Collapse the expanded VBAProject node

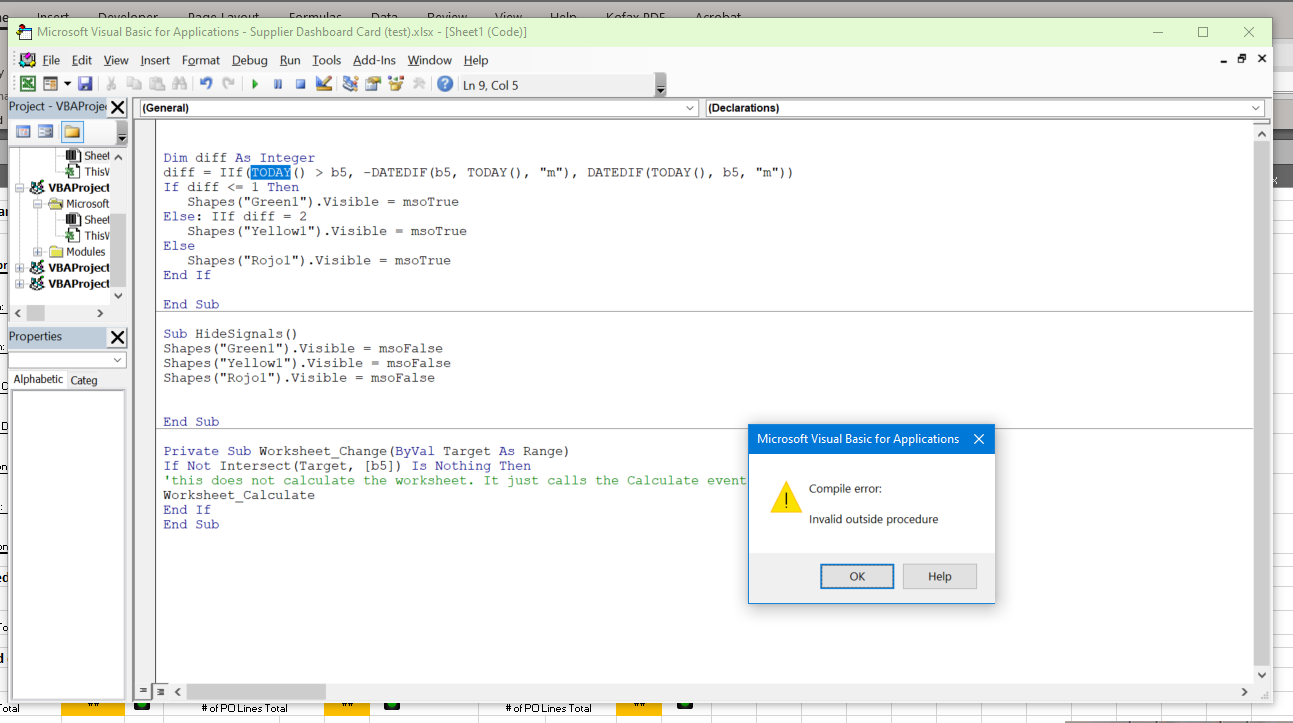pyautogui.click(x=20, y=188)
